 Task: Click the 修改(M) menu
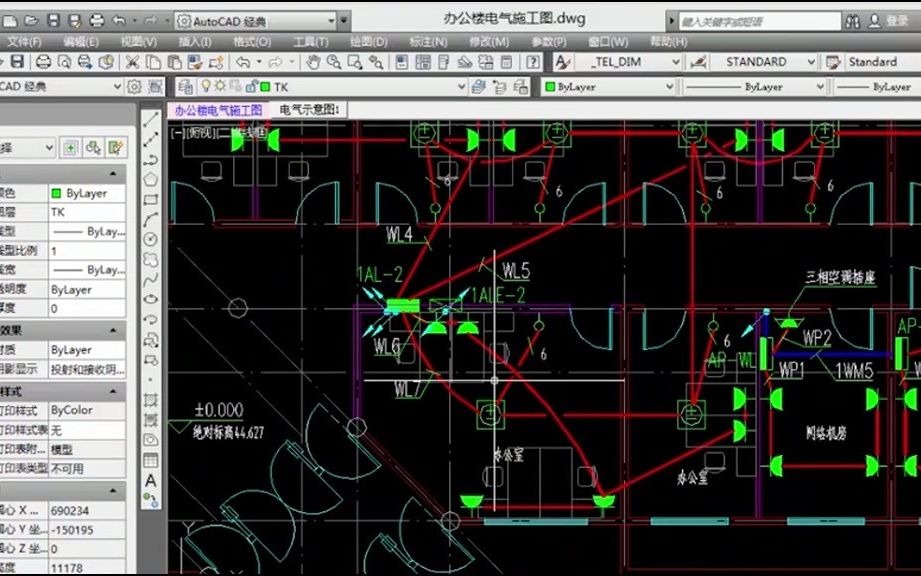489,42
